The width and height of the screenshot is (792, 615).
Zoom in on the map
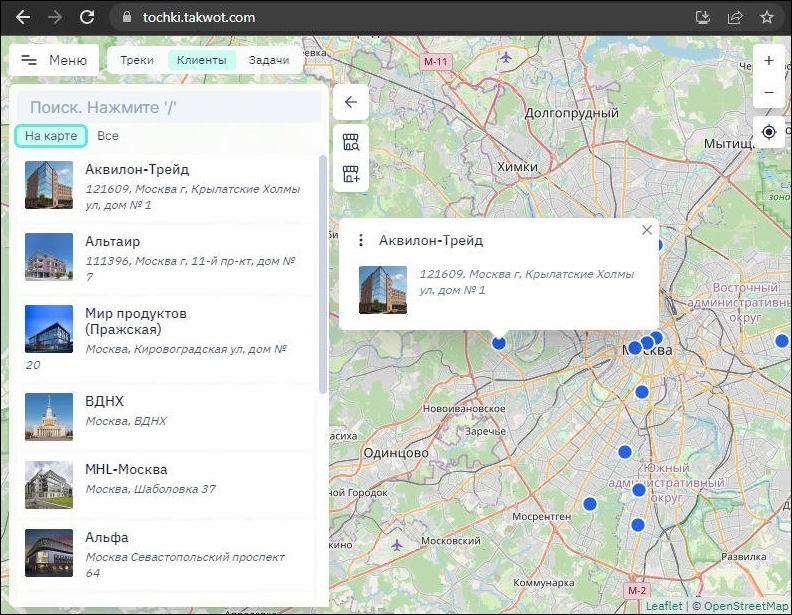(768, 61)
